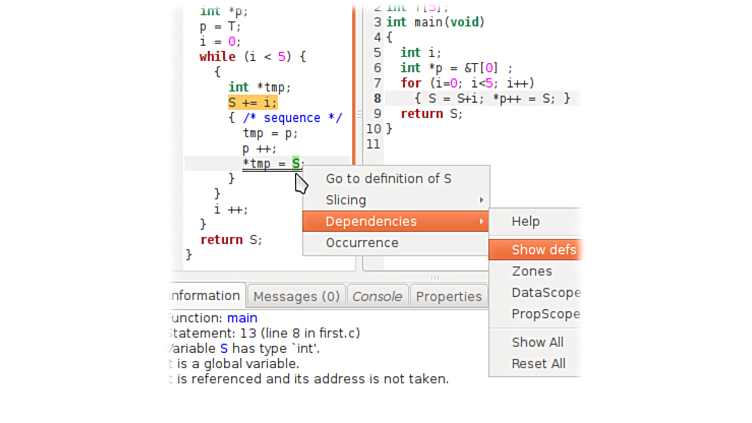Choose 'Go to definition of S'

(389, 179)
